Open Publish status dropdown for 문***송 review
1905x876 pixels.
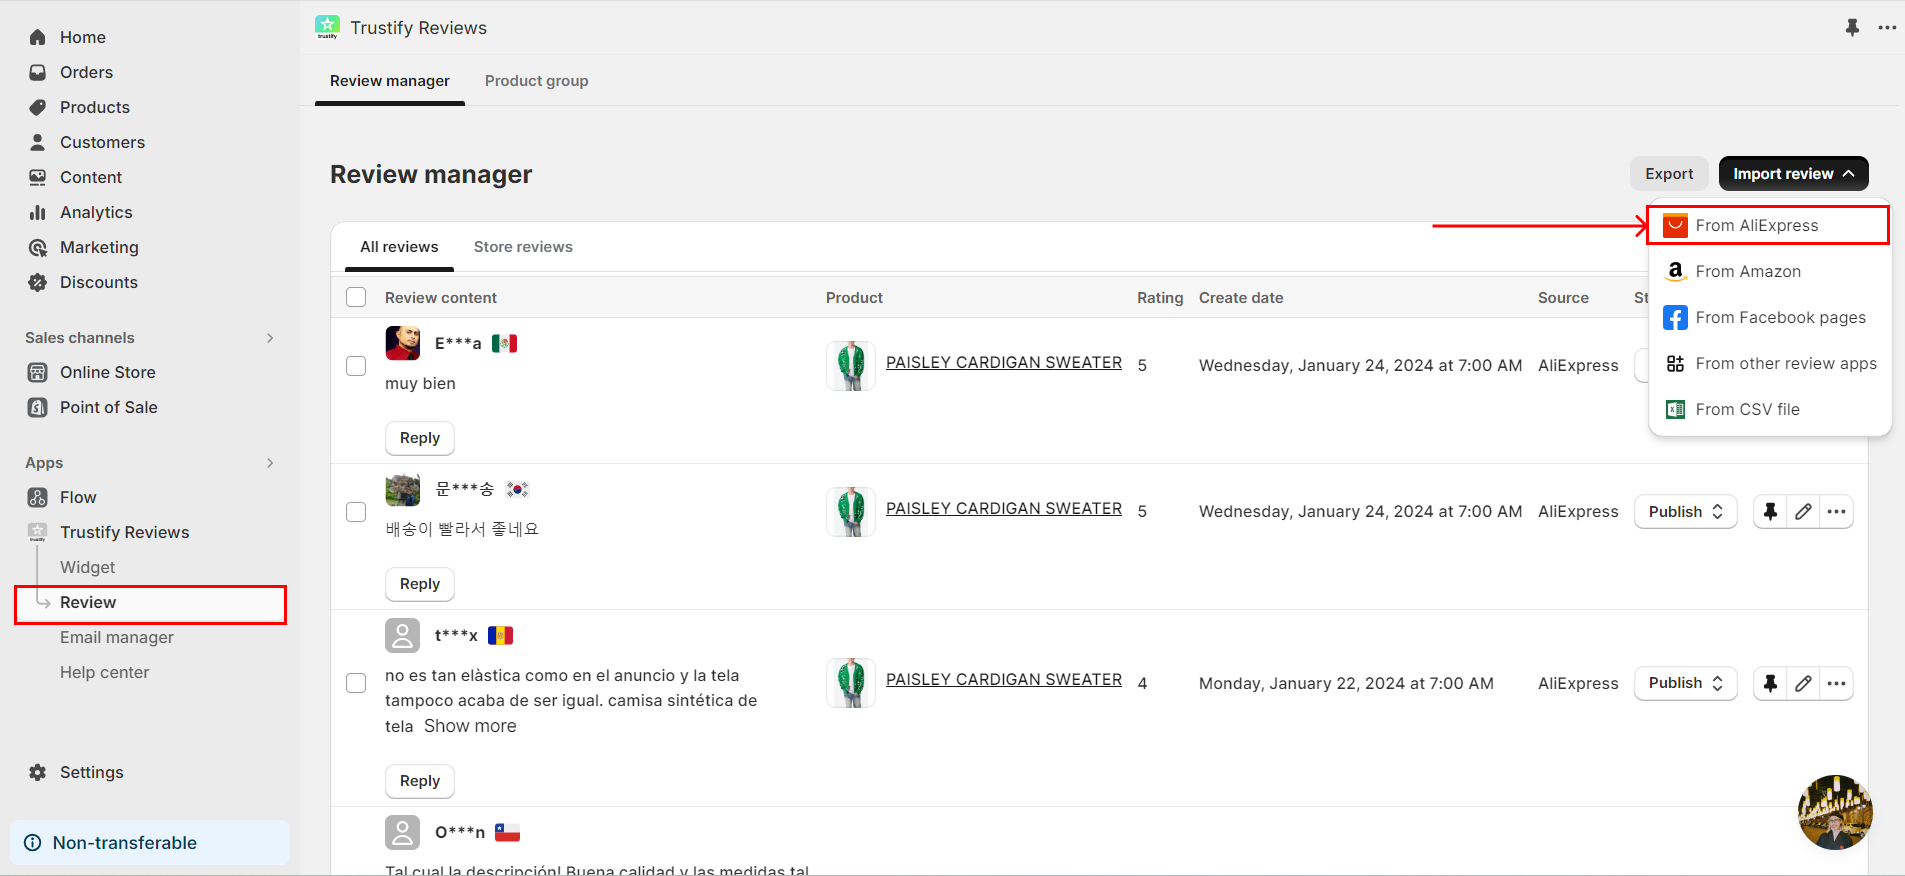tap(1685, 512)
